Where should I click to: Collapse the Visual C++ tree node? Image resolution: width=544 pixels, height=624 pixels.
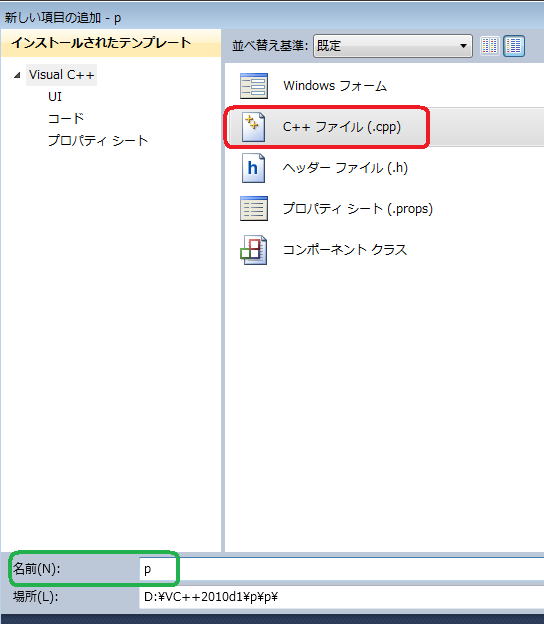click(x=17, y=75)
